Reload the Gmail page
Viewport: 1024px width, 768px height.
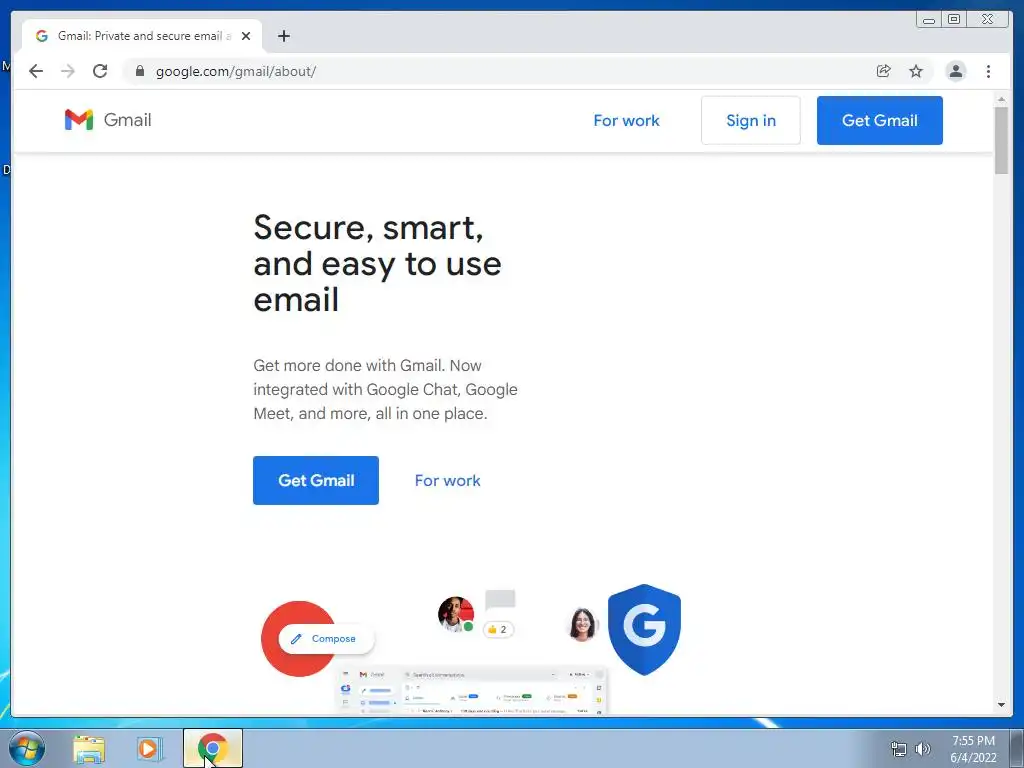click(100, 71)
